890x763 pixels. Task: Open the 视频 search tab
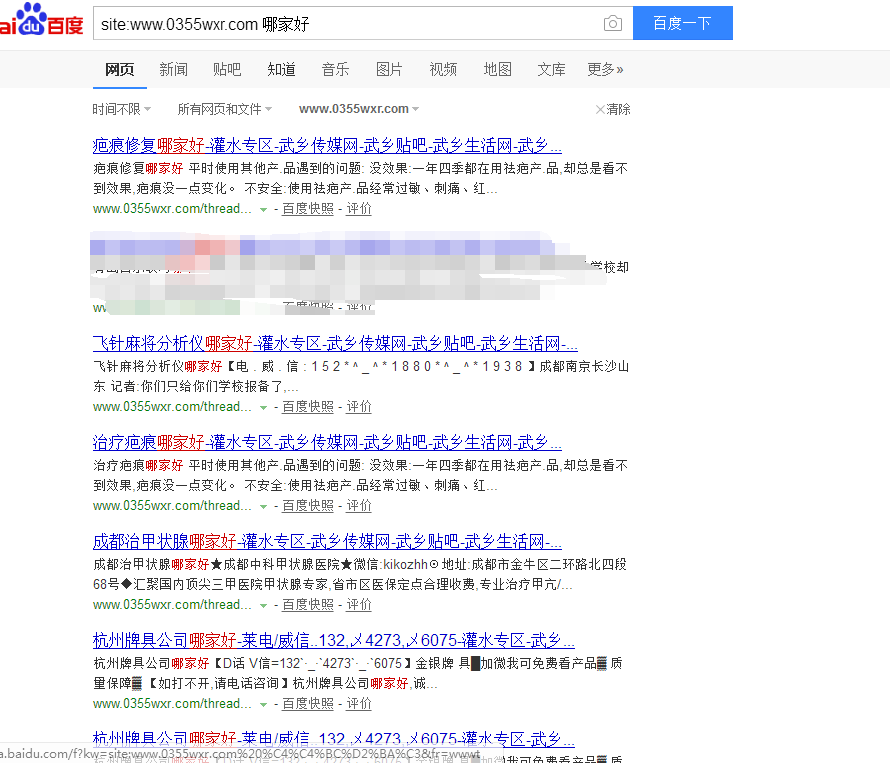443,69
